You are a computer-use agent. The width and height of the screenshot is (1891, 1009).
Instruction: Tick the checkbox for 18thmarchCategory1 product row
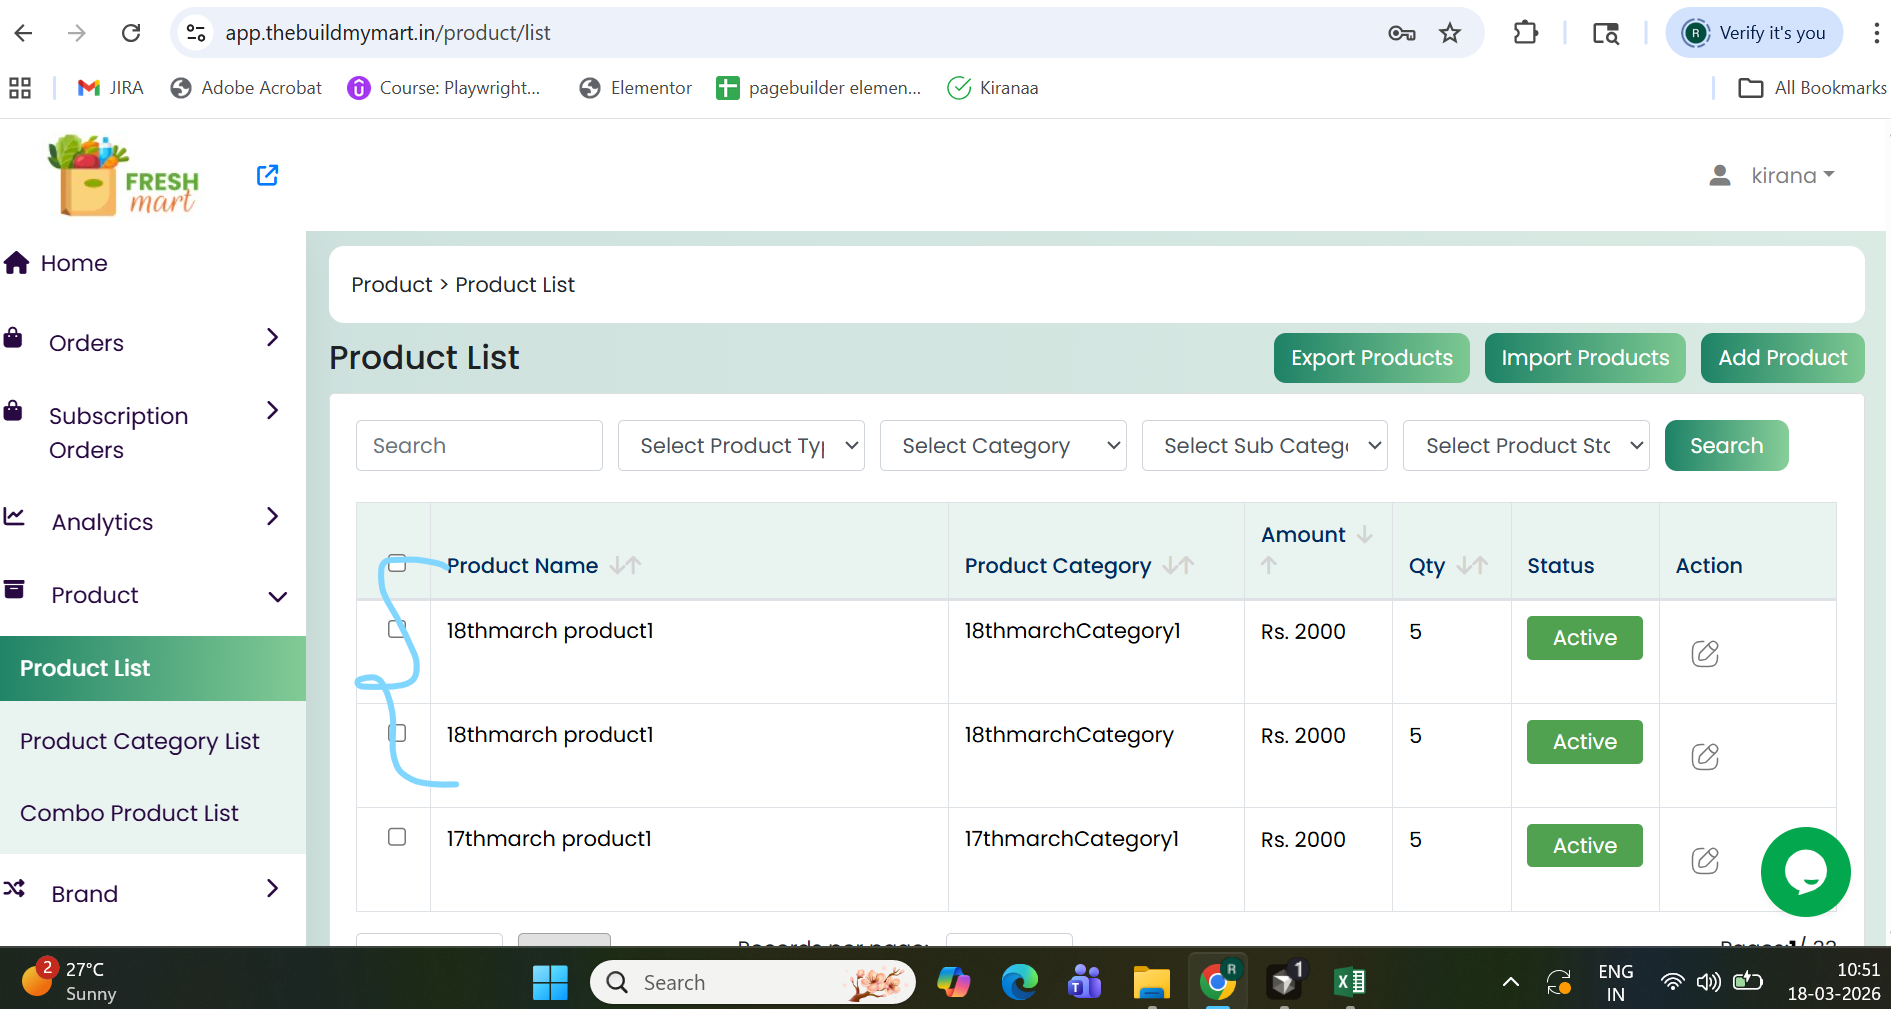coord(397,628)
